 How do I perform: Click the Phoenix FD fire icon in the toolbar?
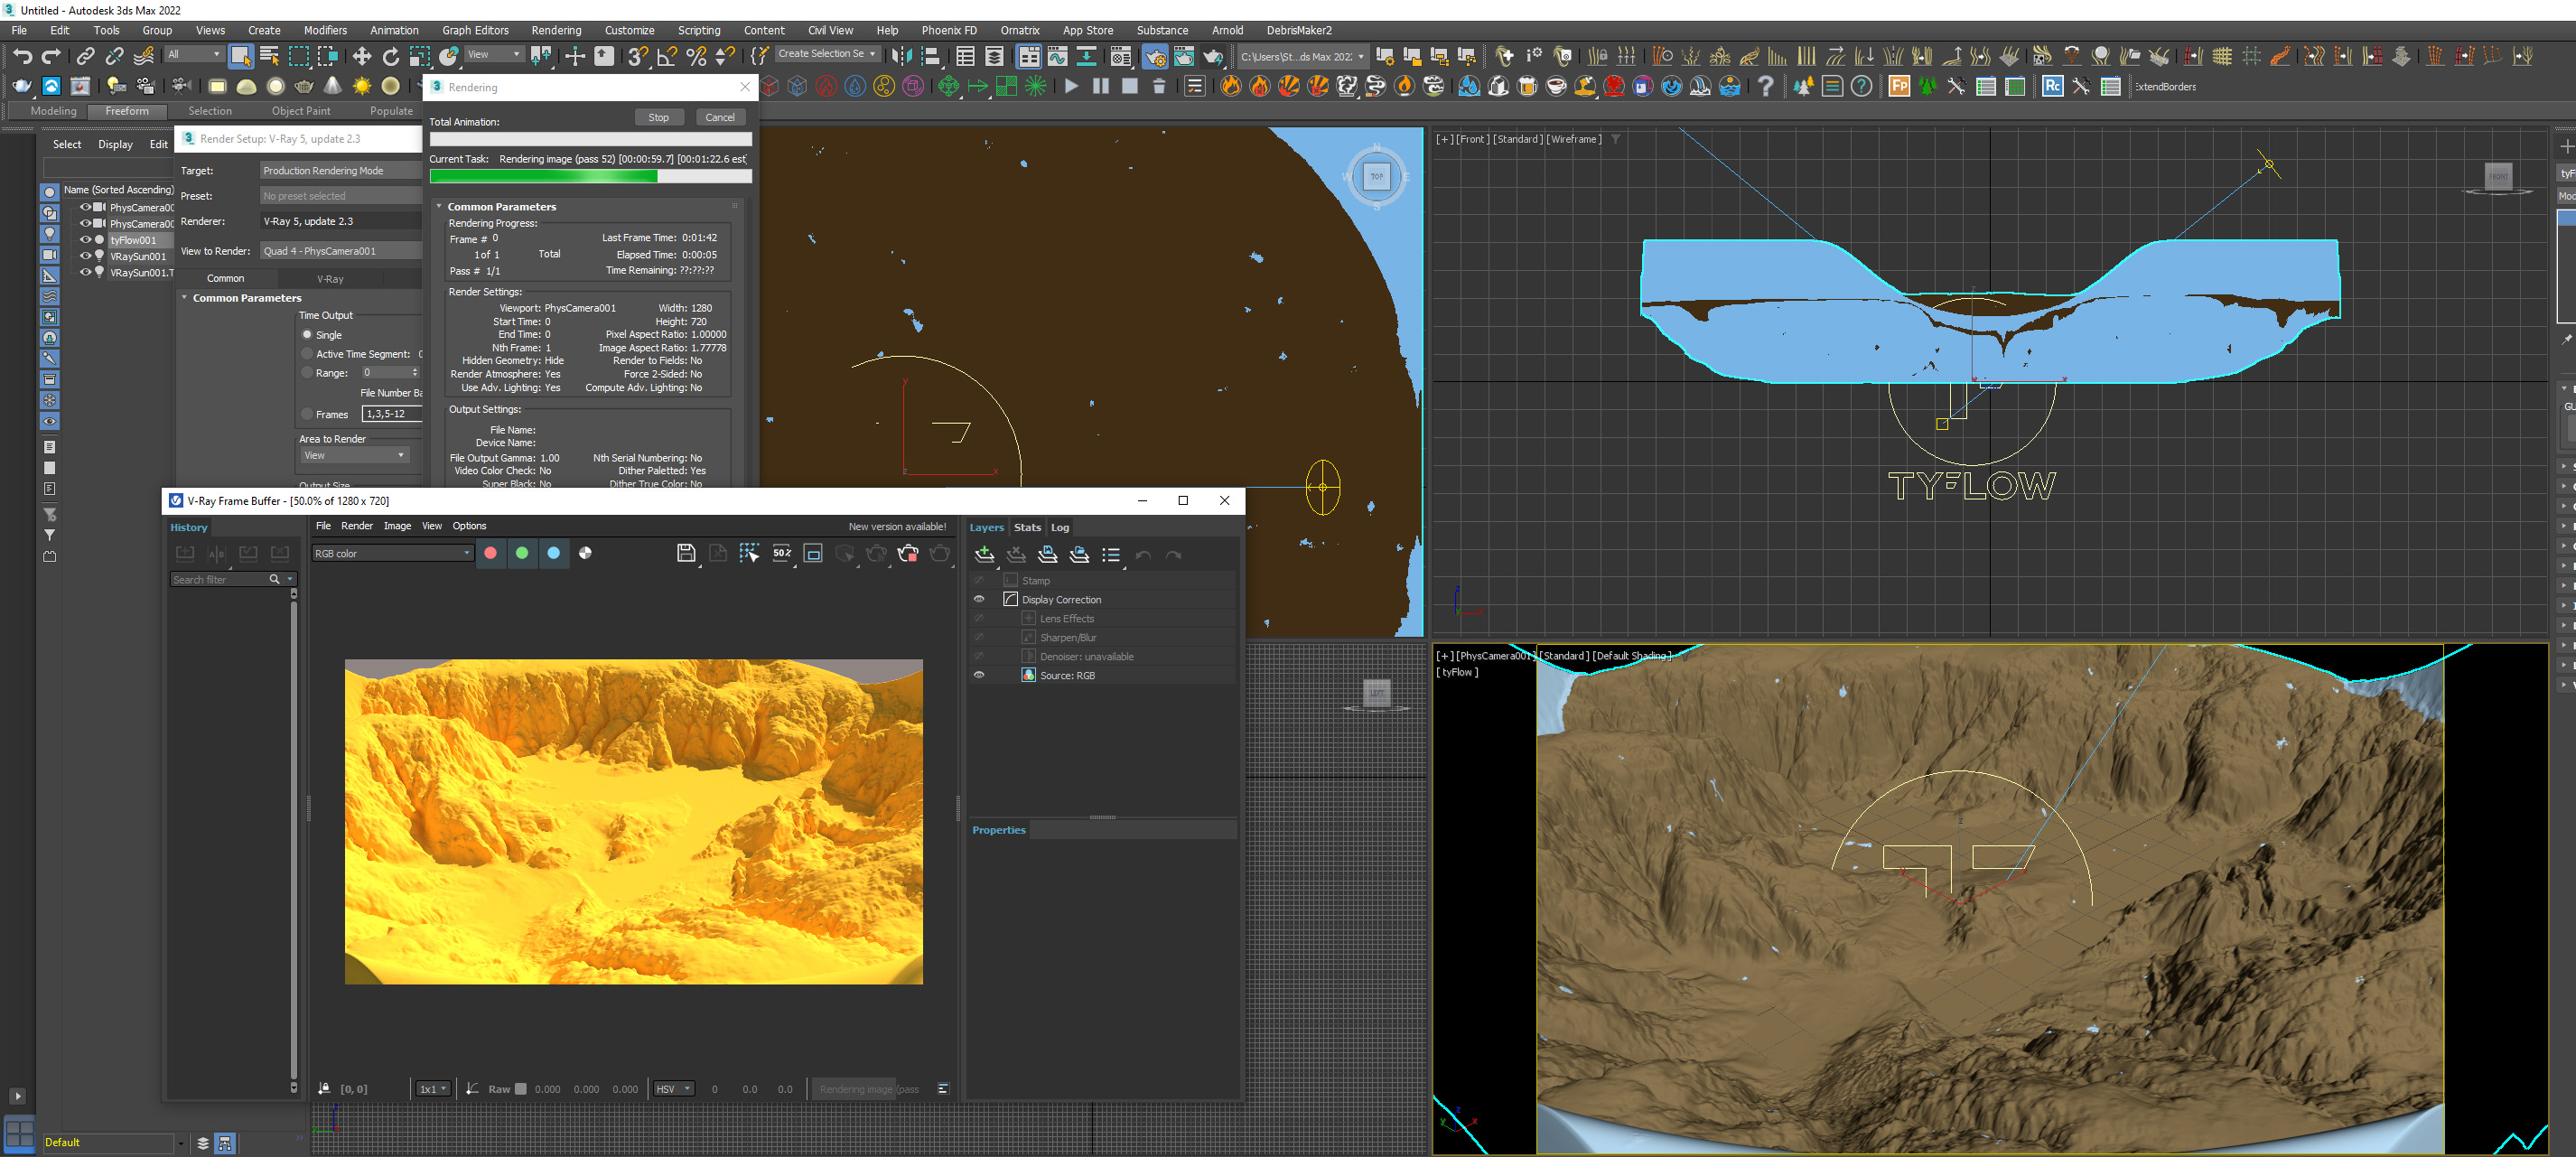(x=1230, y=86)
